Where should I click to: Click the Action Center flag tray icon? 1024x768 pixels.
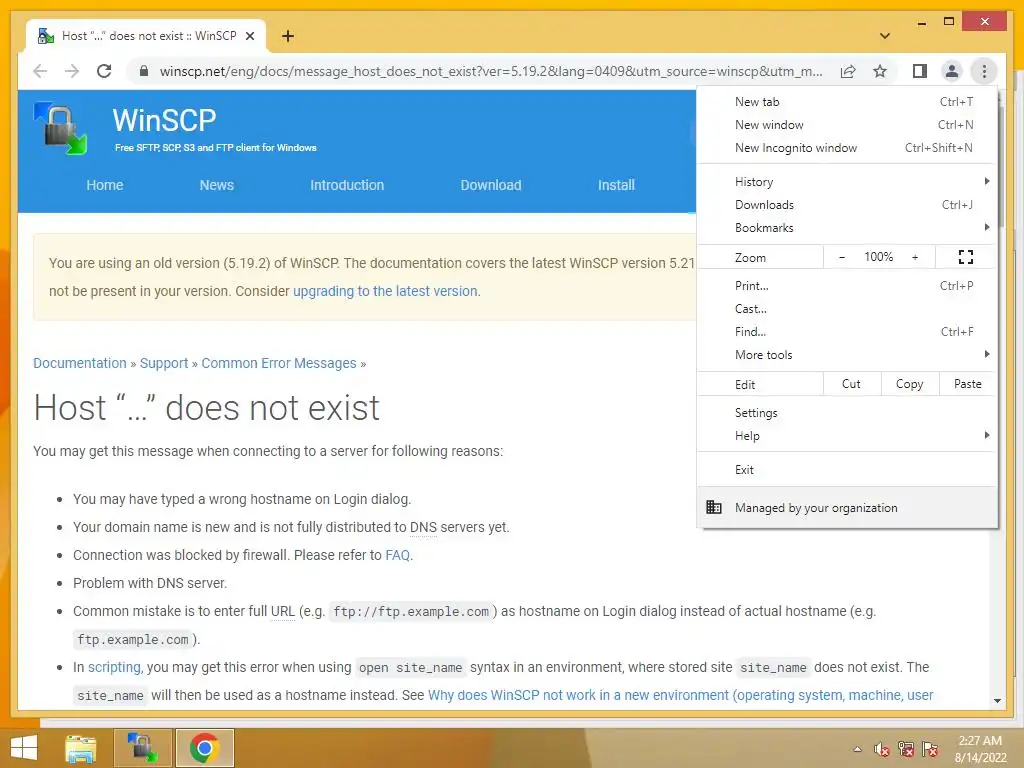(x=930, y=749)
